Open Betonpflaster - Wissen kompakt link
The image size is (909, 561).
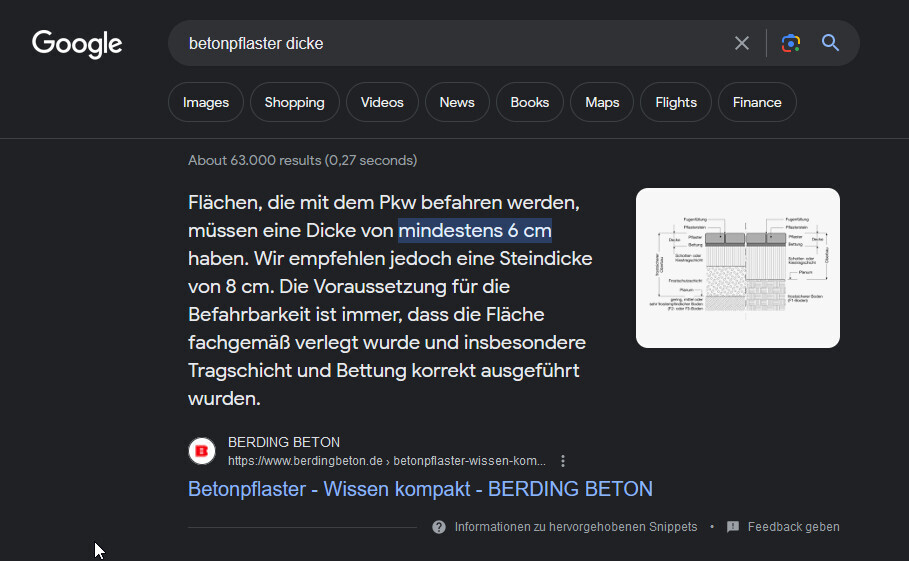coord(420,489)
